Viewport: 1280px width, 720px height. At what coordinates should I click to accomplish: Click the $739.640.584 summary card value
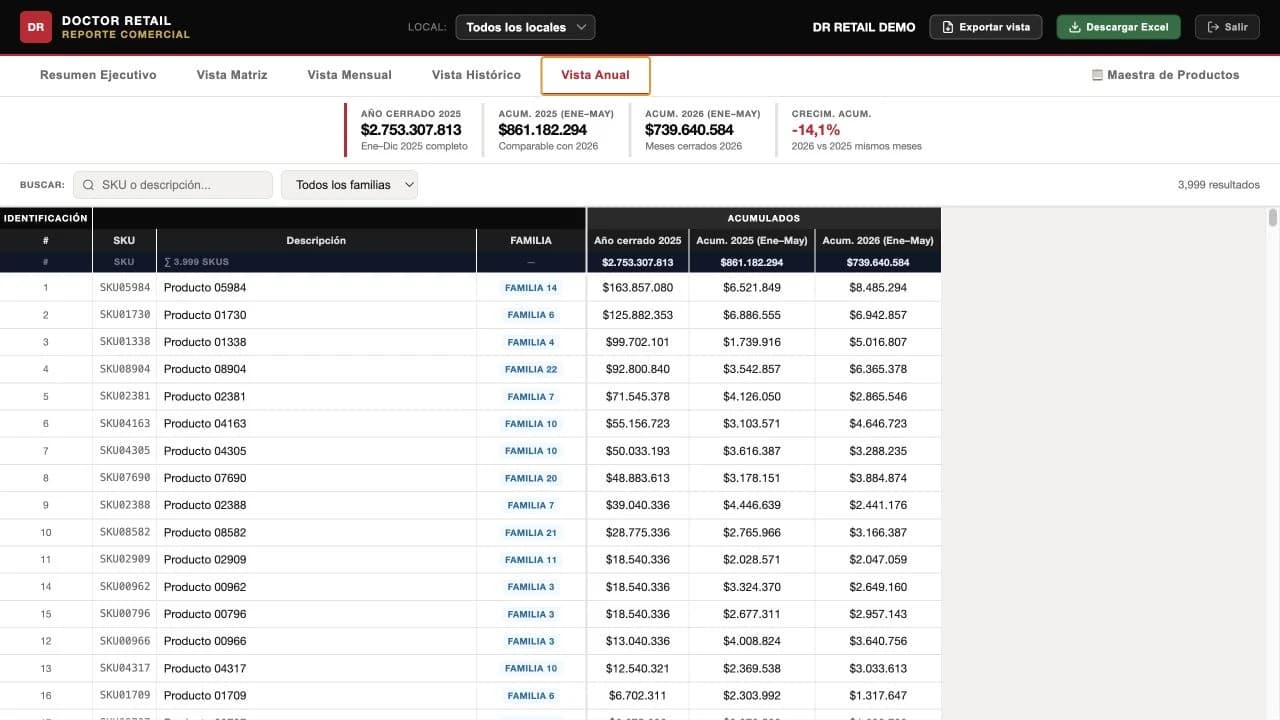(690, 130)
